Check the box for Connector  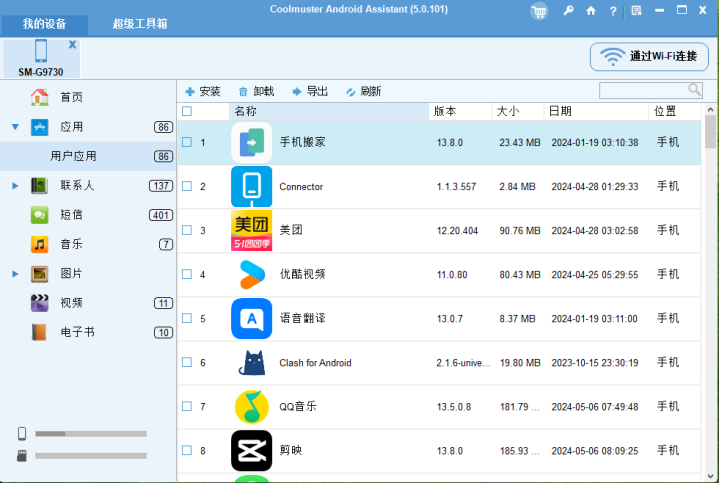pos(187,186)
